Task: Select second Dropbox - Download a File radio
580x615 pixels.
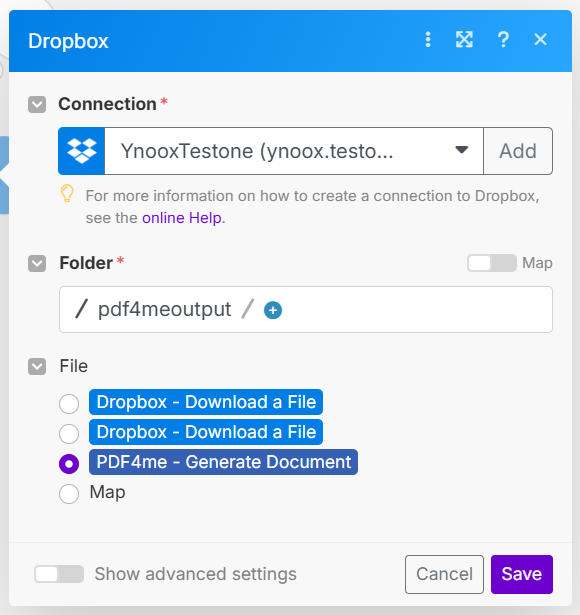Action: (69, 434)
